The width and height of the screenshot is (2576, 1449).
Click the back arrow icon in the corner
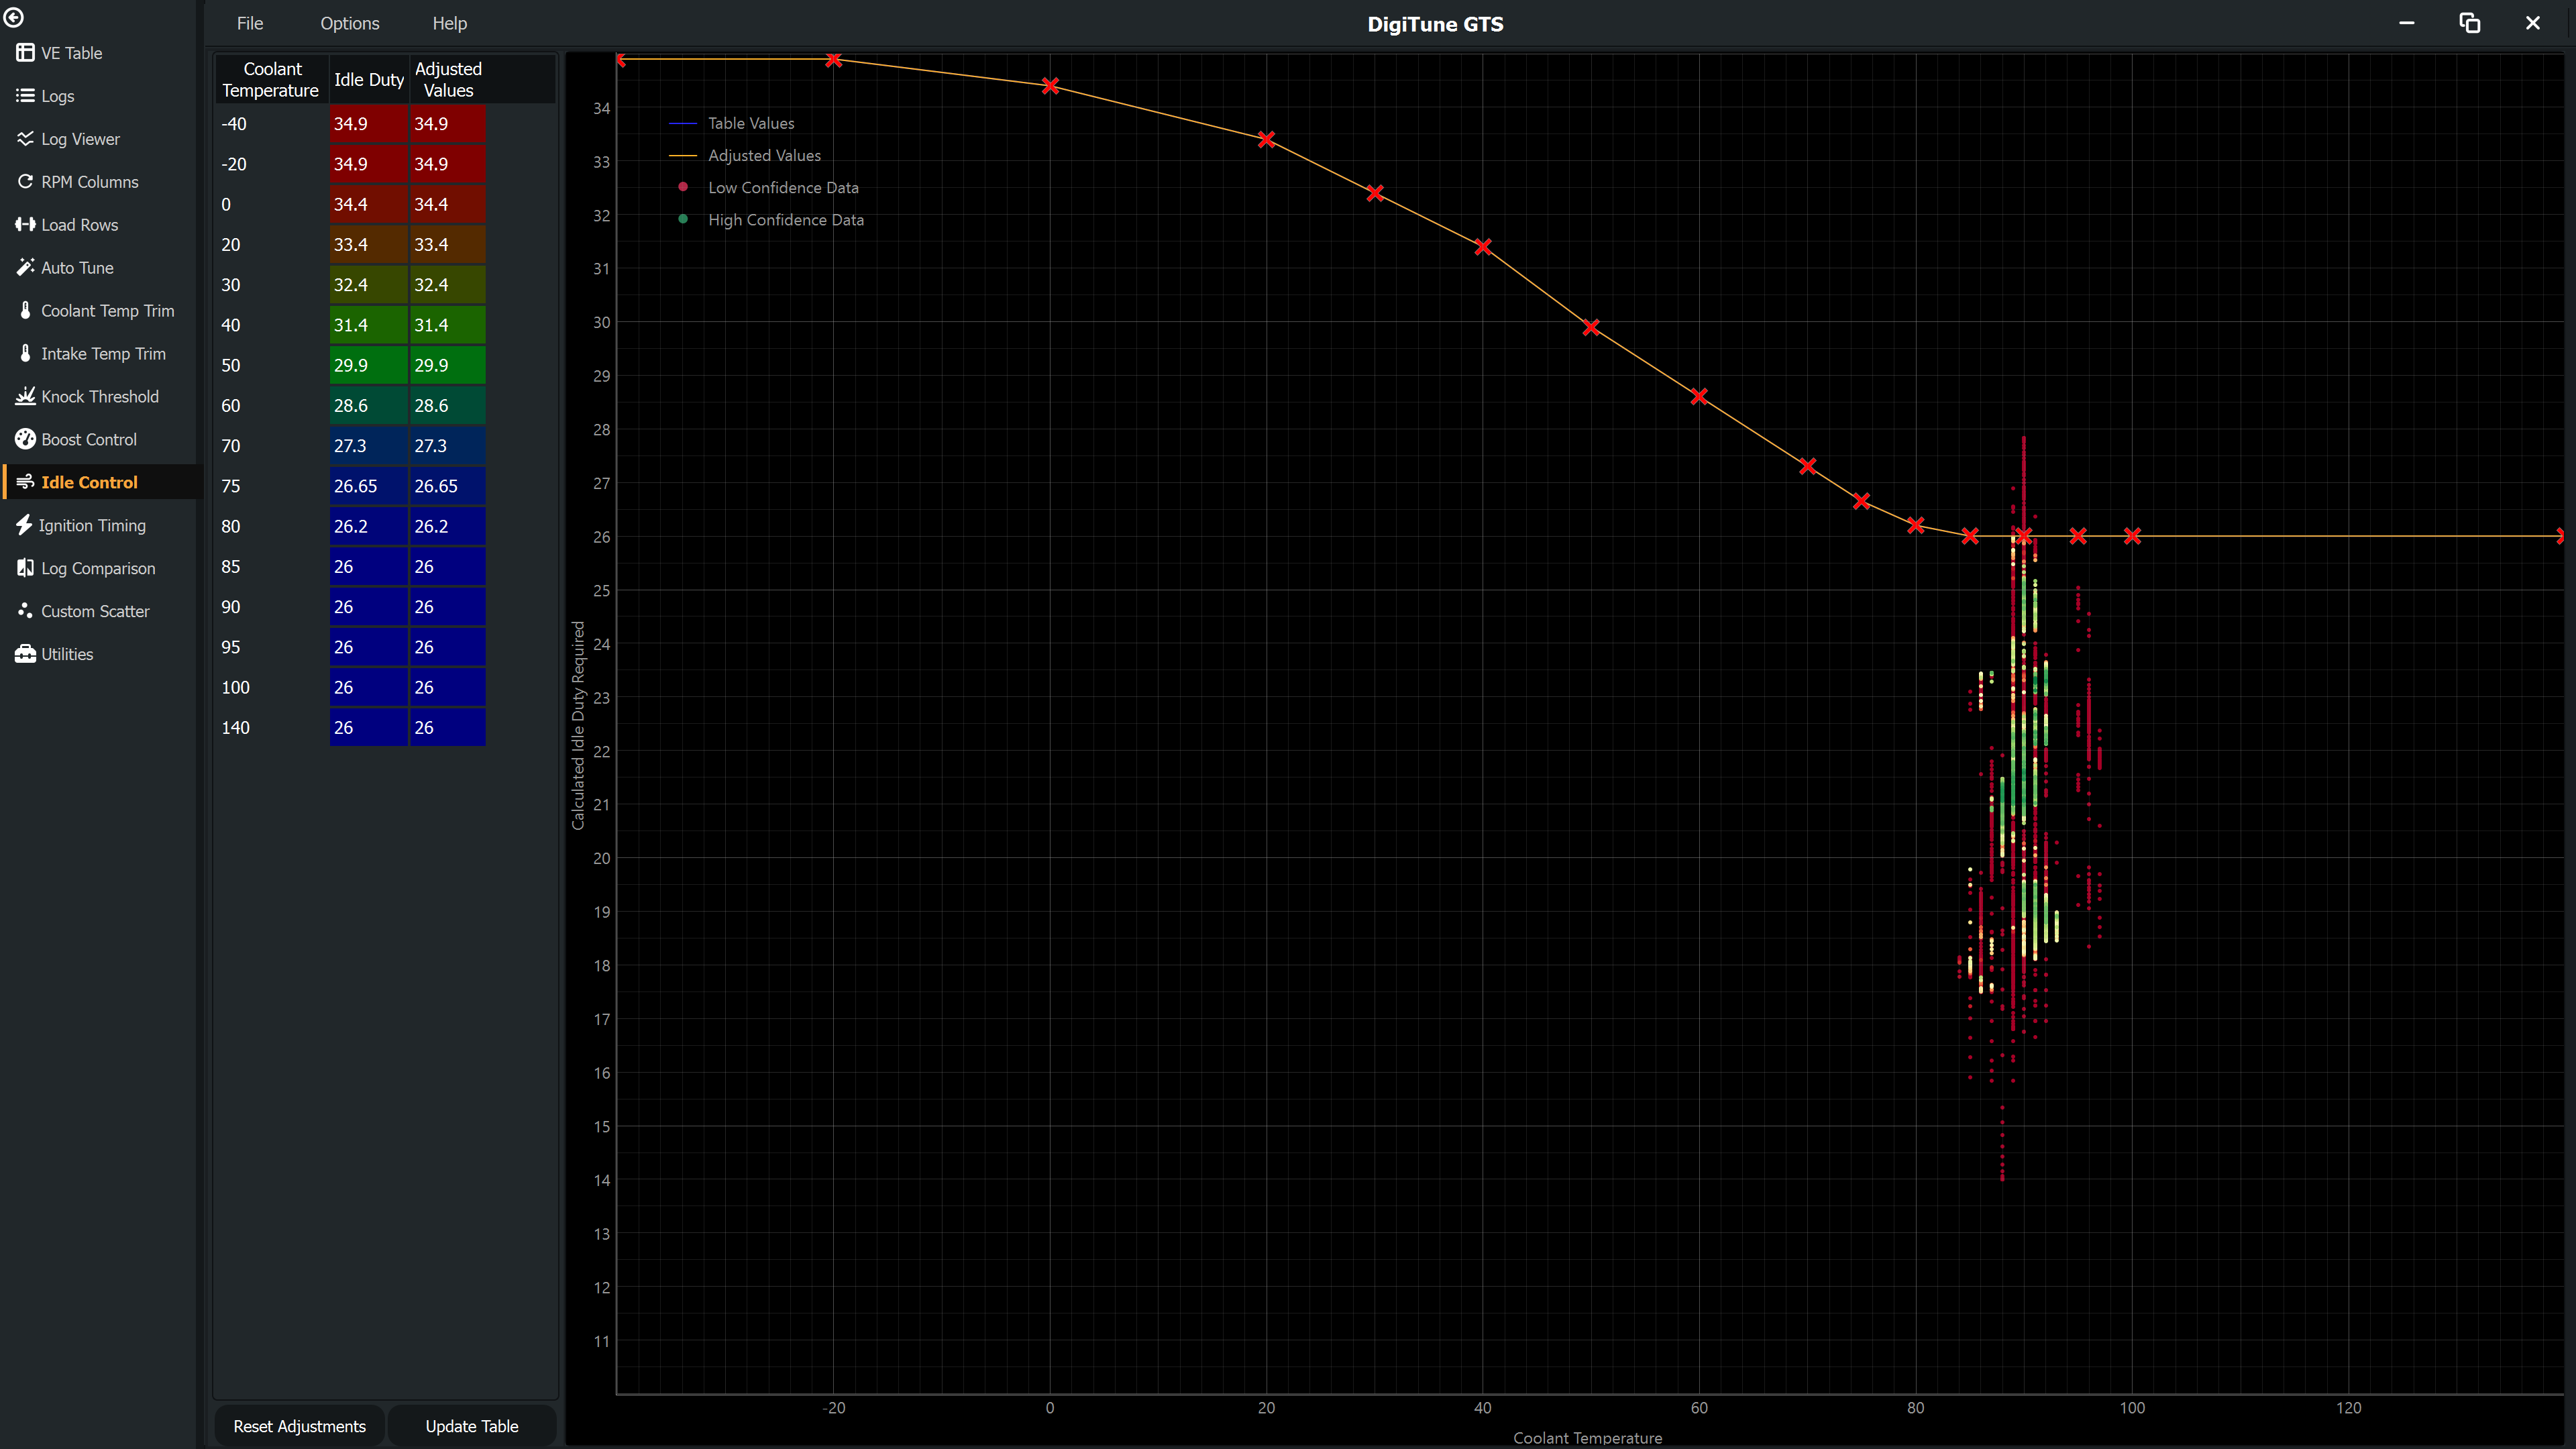tap(14, 17)
